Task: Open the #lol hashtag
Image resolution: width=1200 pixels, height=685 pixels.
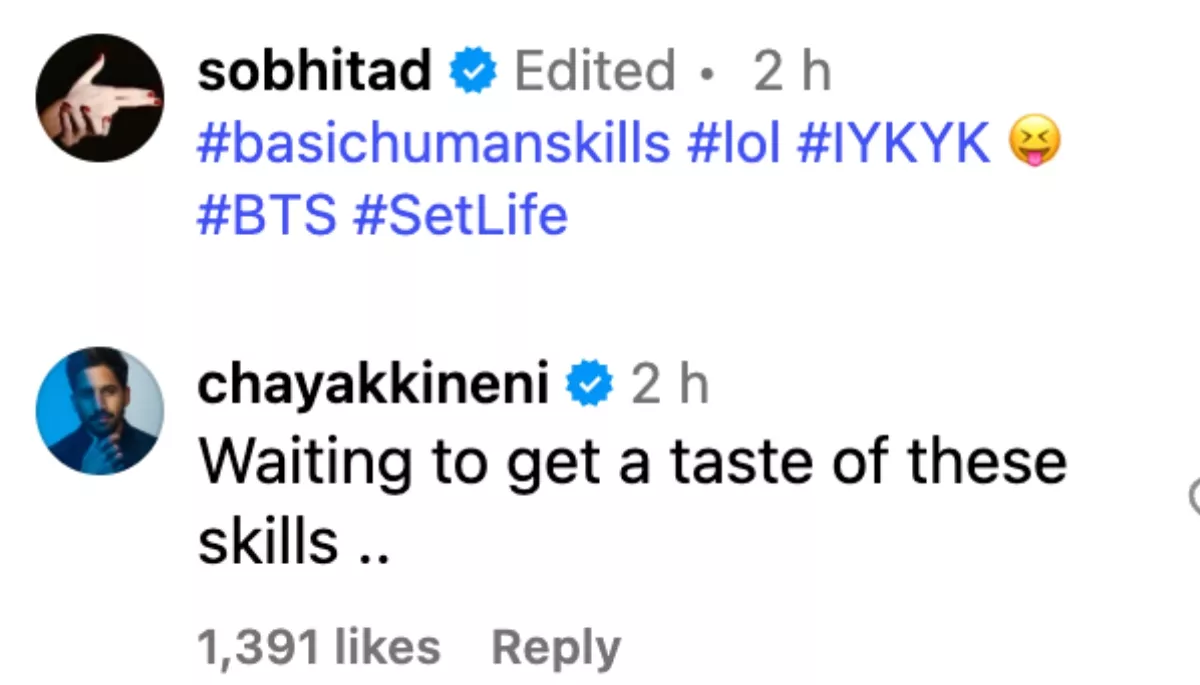Action: pos(733,145)
